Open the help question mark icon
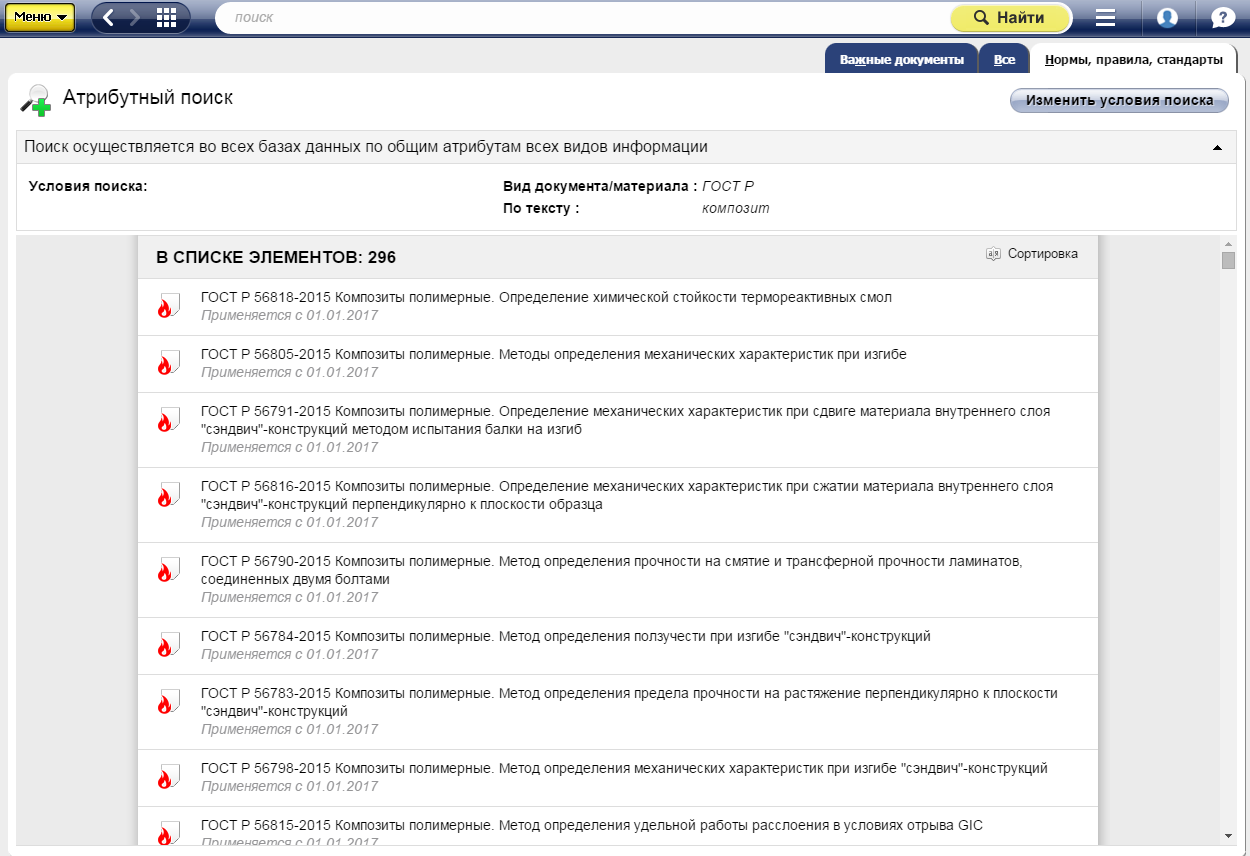 click(1222, 18)
